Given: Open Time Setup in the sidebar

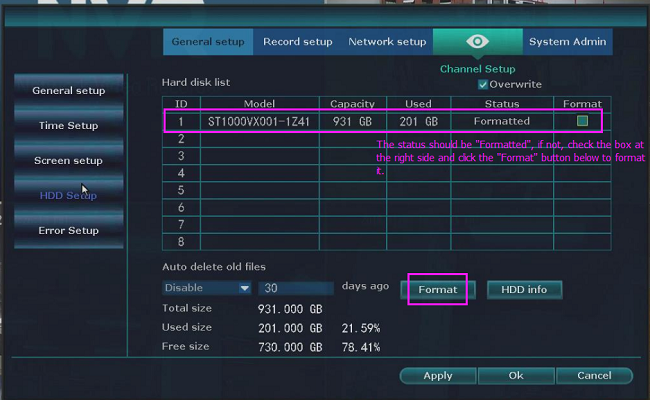Looking at the screenshot, I should (x=69, y=125).
